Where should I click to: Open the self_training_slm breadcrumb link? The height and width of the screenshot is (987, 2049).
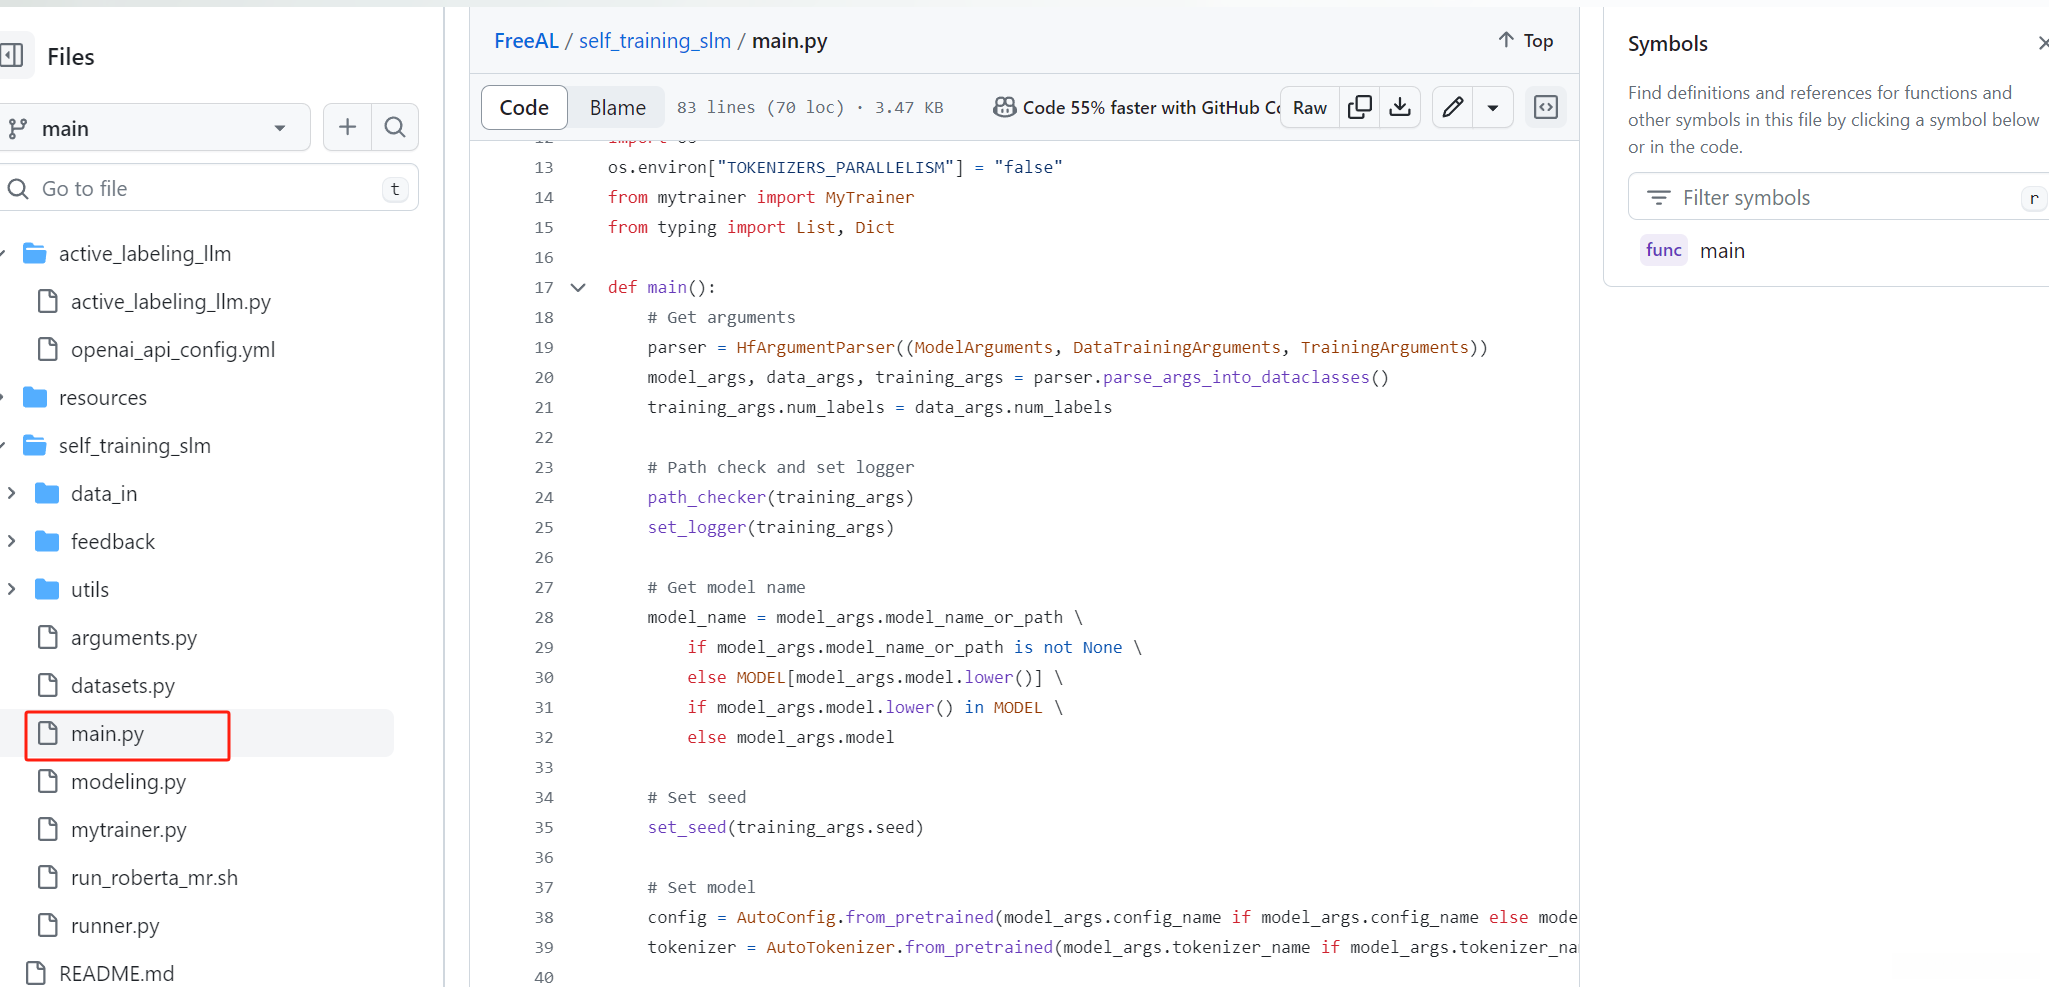(x=655, y=40)
